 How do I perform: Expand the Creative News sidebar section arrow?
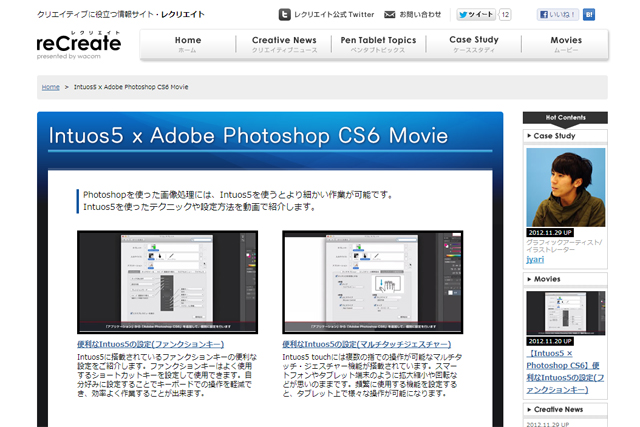click(529, 409)
